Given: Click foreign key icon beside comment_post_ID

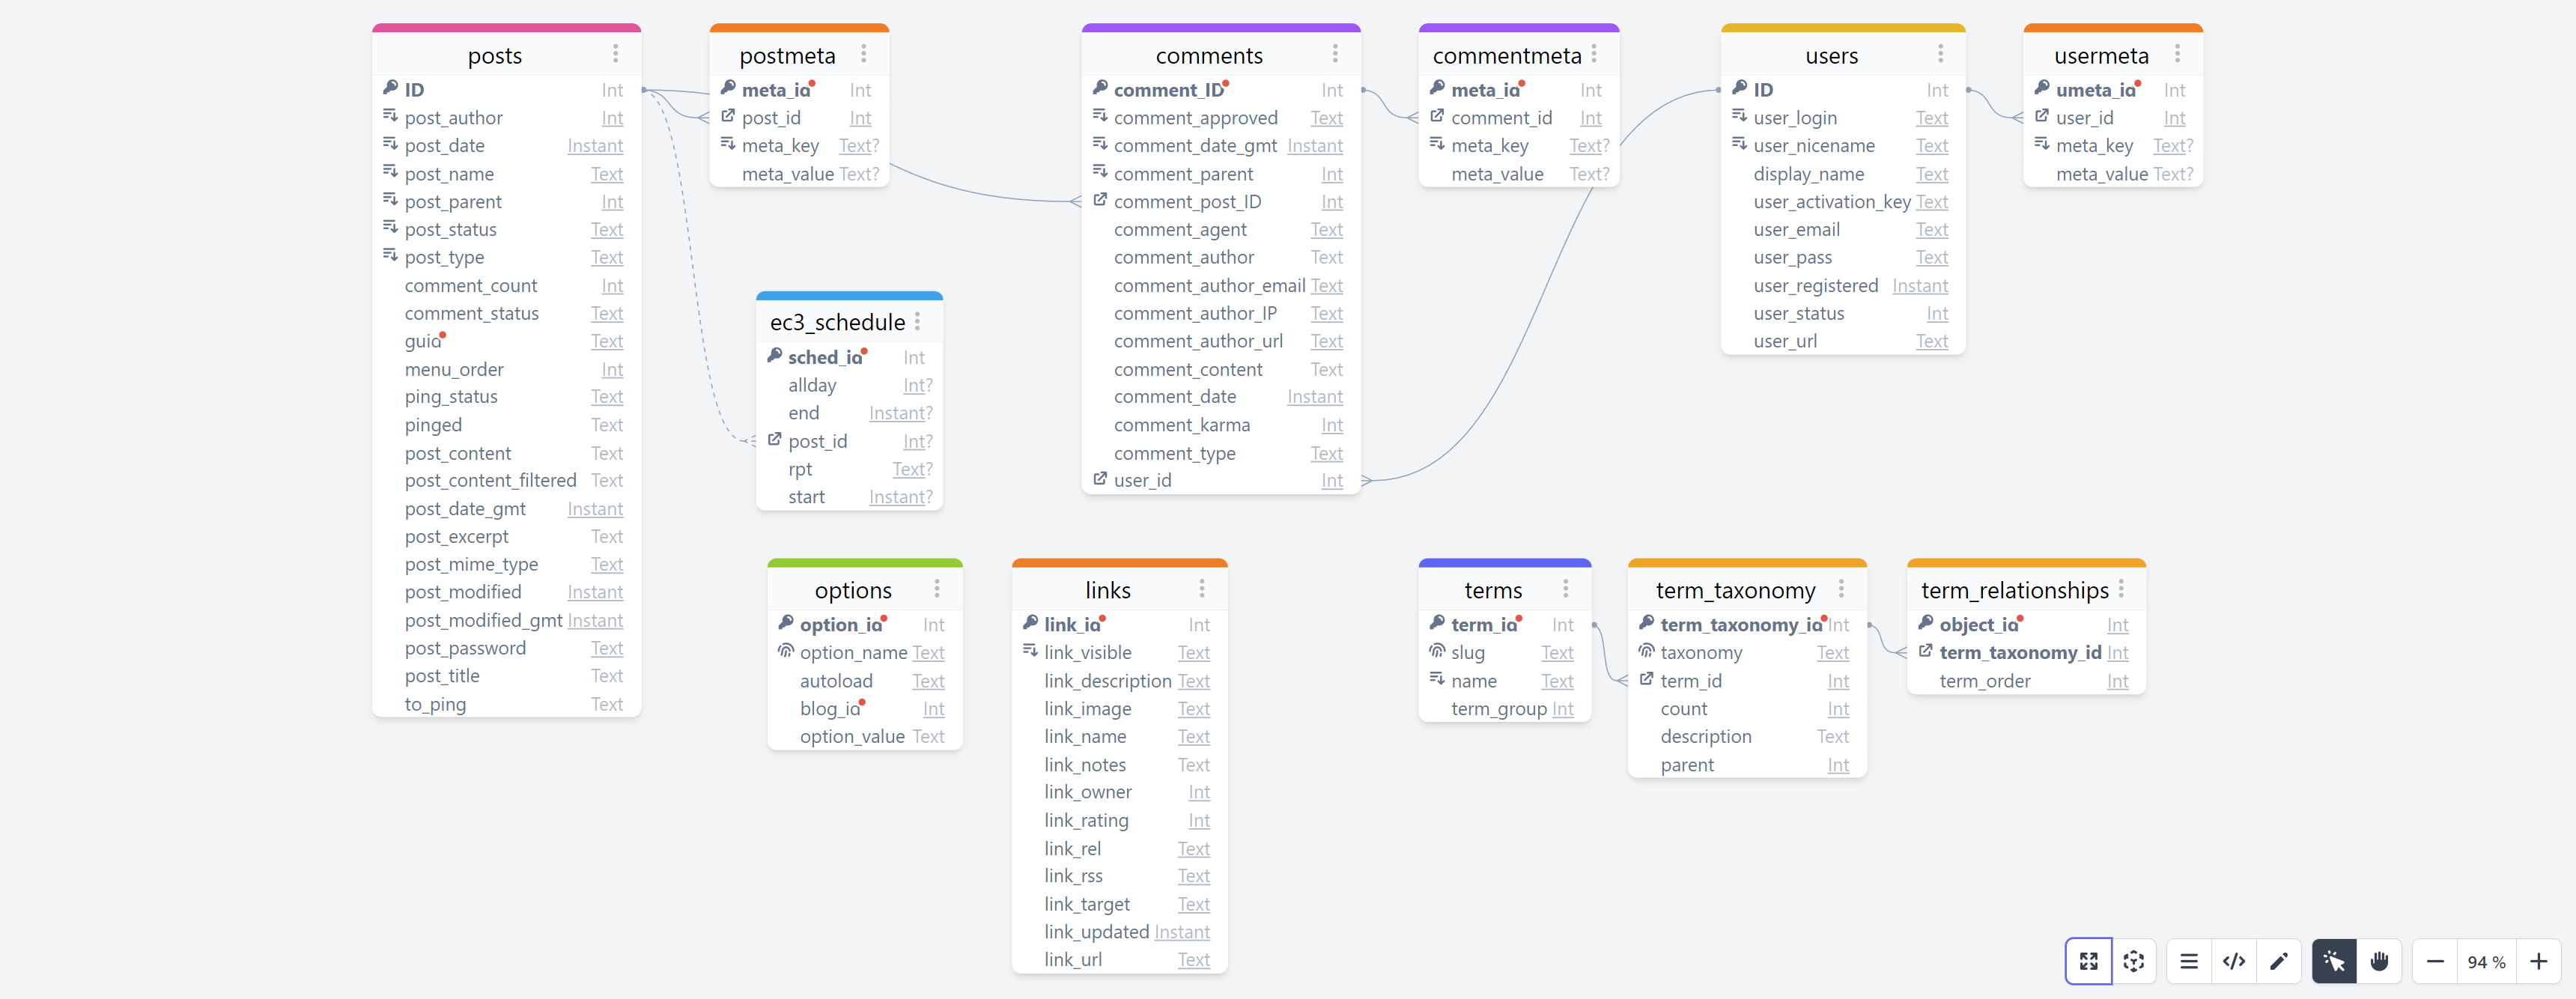Looking at the screenshot, I should 1099,200.
